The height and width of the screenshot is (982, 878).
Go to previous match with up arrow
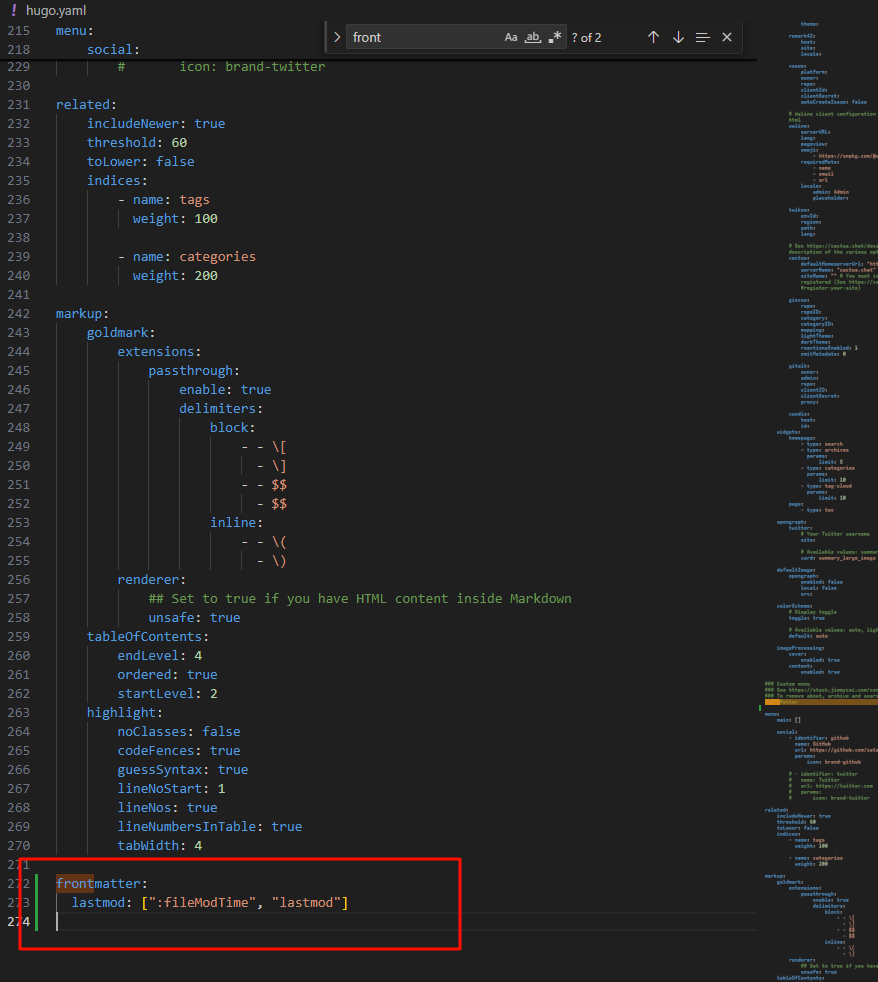pyautogui.click(x=653, y=37)
